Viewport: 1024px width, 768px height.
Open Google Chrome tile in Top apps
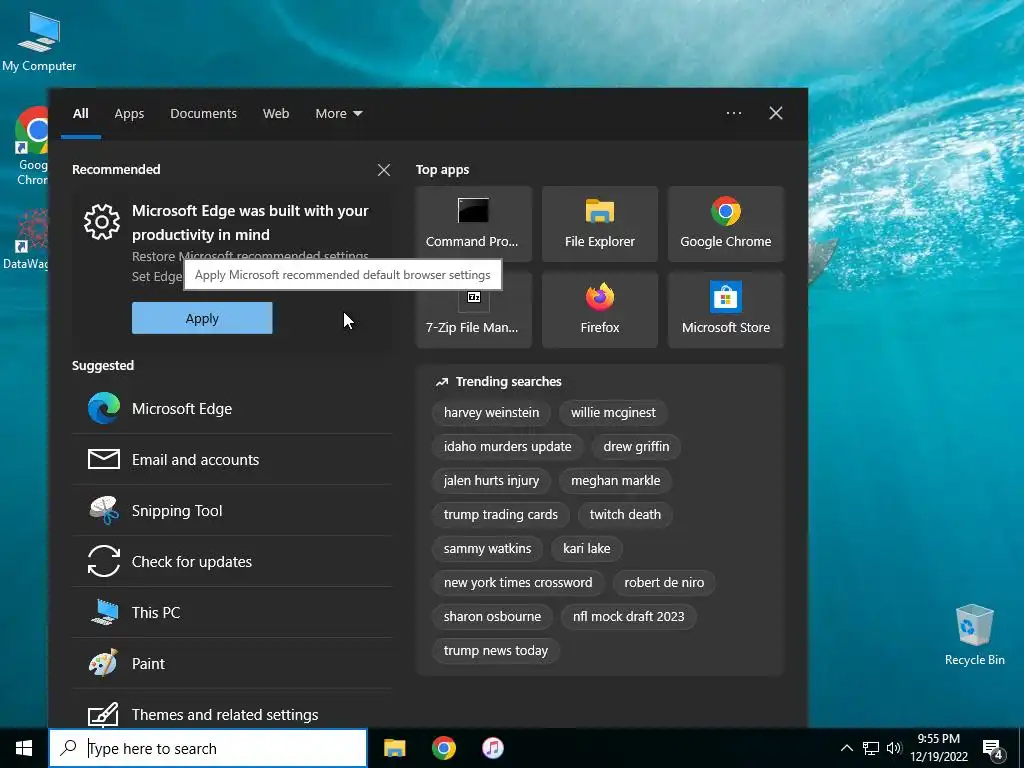tap(726, 224)
